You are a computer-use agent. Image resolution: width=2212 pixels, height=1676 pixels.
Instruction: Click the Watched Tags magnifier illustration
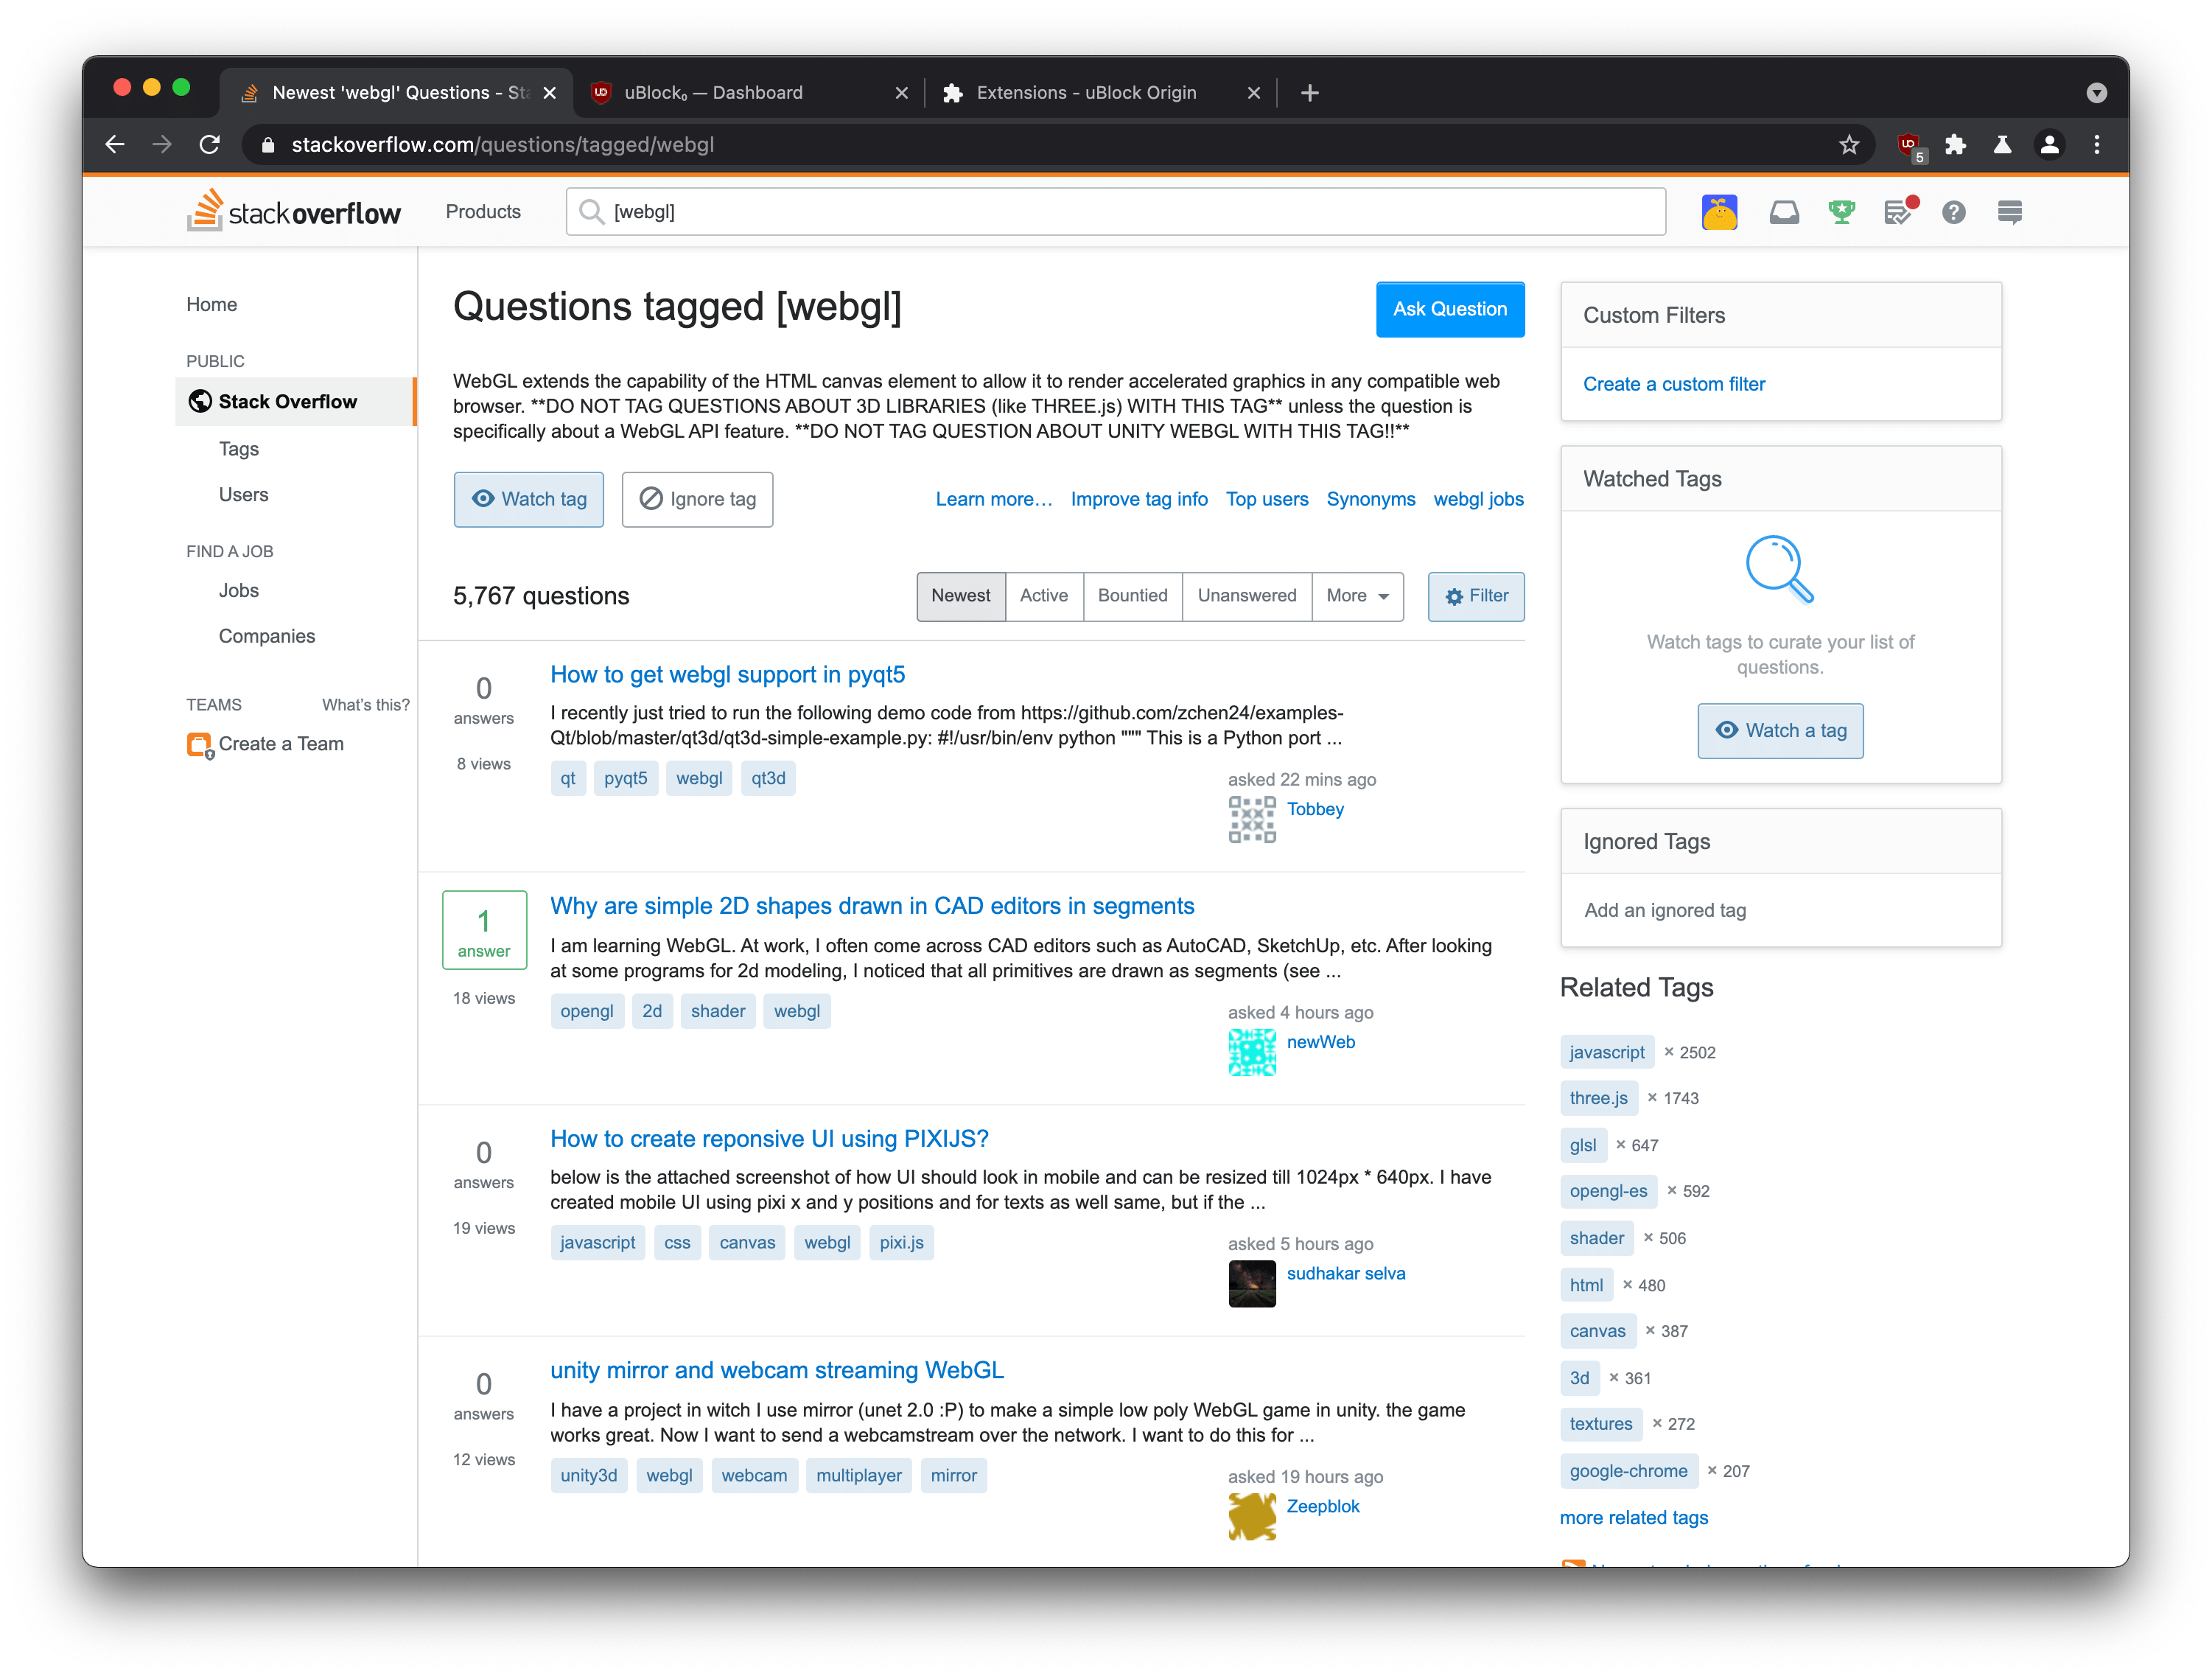click(x=1779, y=569)
